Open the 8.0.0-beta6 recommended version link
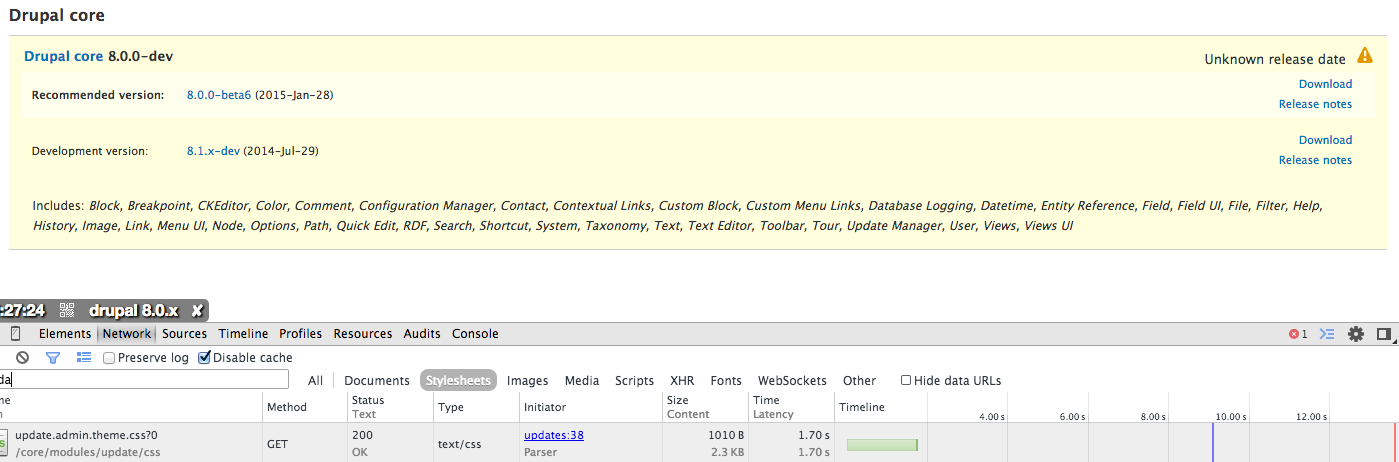Screen dimensions: 1399x462 (219, 95)
